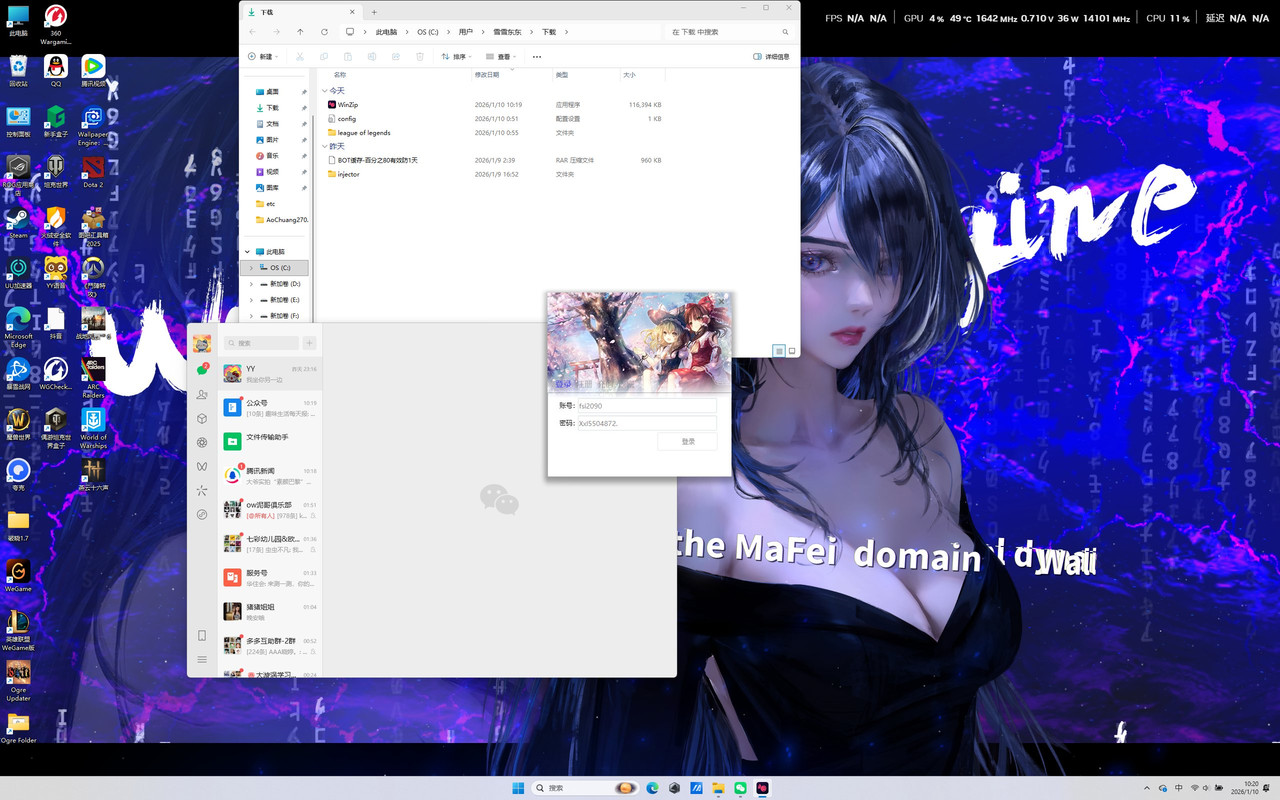
Task: Open the Dota 2 desktop icon
Action: [93, 171]
